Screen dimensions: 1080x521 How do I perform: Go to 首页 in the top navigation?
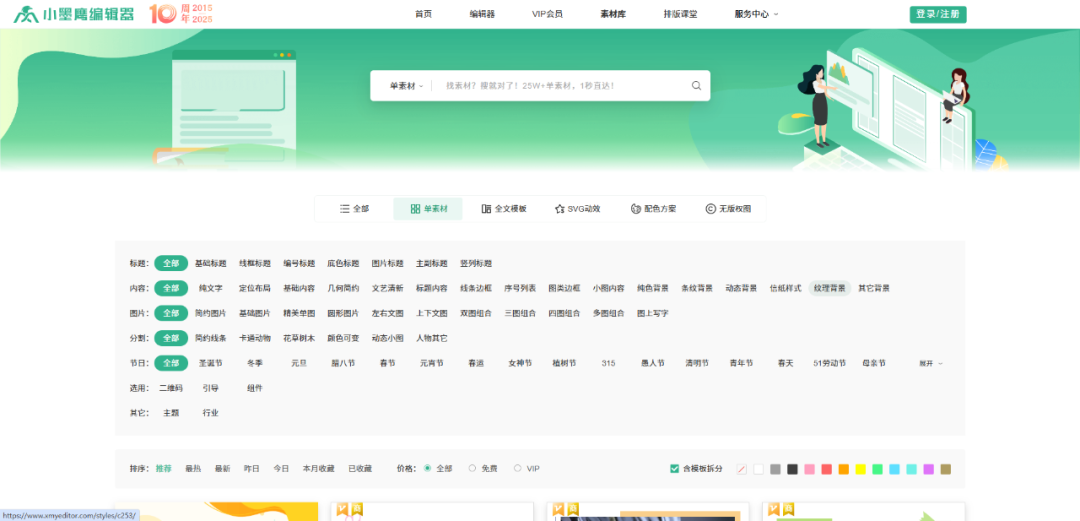click(424, 14)
